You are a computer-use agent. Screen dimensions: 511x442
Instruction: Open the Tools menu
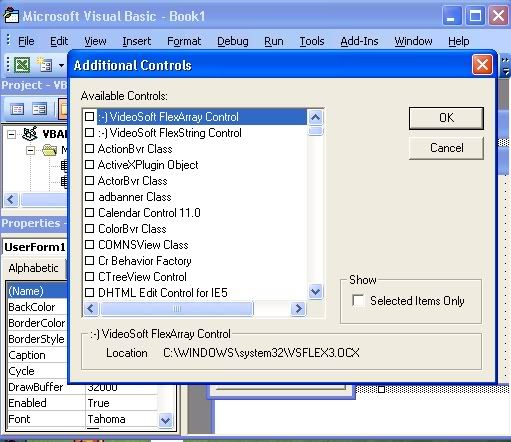tap(312, 41)
